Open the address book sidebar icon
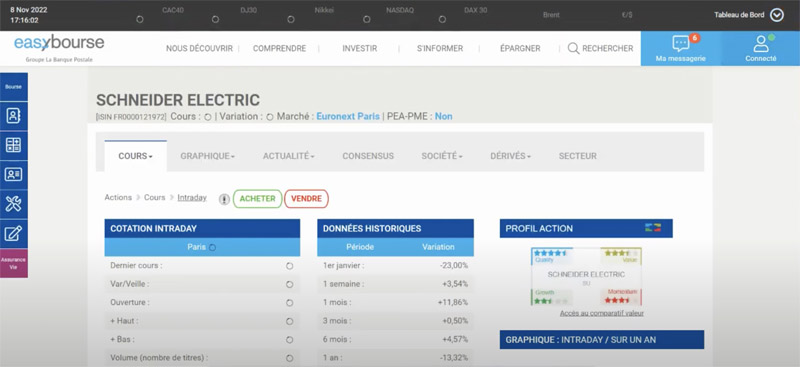Screen dimensions: 800x367 (13, 116)
